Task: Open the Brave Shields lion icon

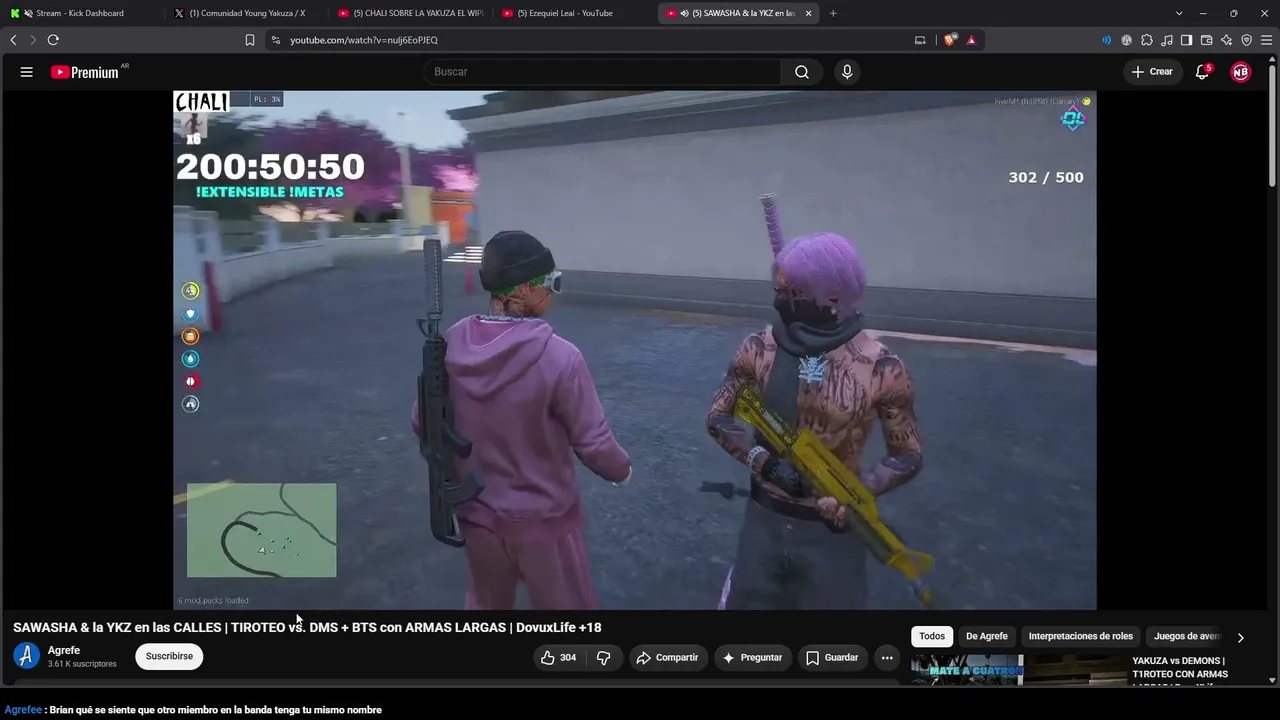Action: pyautogui.click(x=950, y=40)
